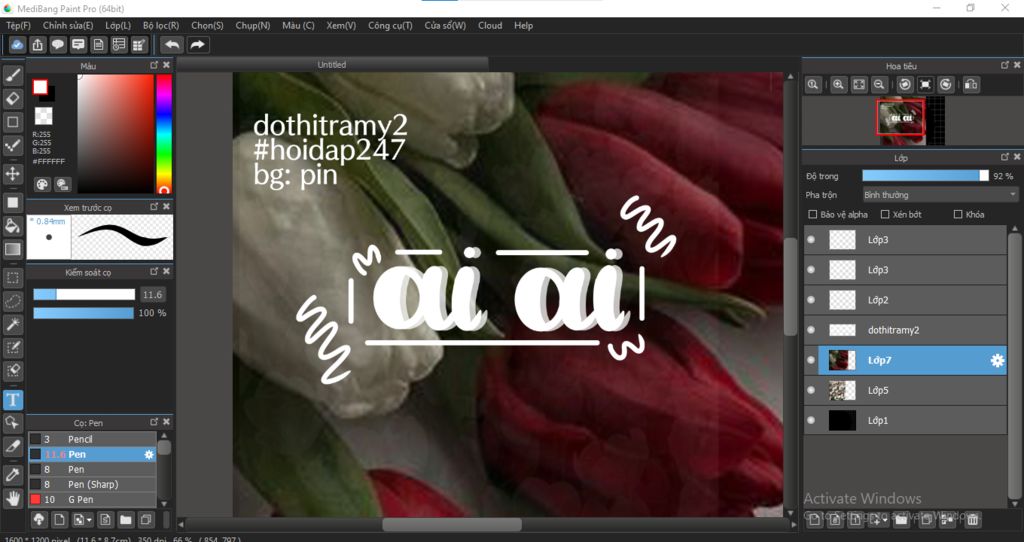Enable Bảo vệ alpha checkbox

pos(812,214)
